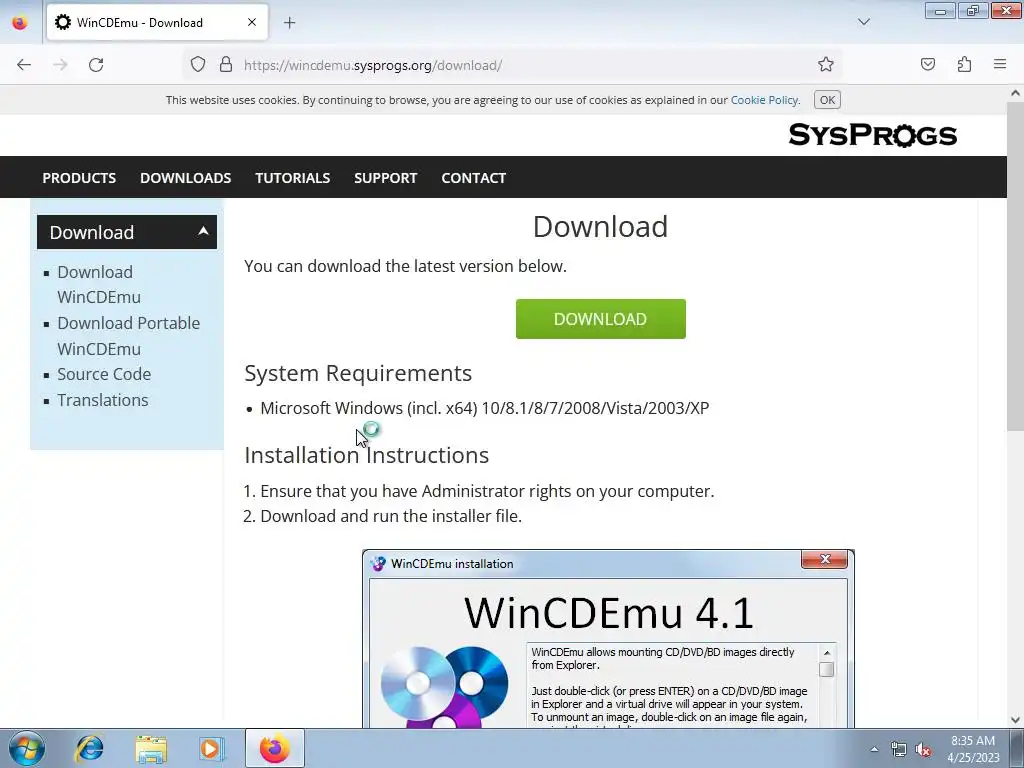Open the DOWNLOADS menu item

185,178
